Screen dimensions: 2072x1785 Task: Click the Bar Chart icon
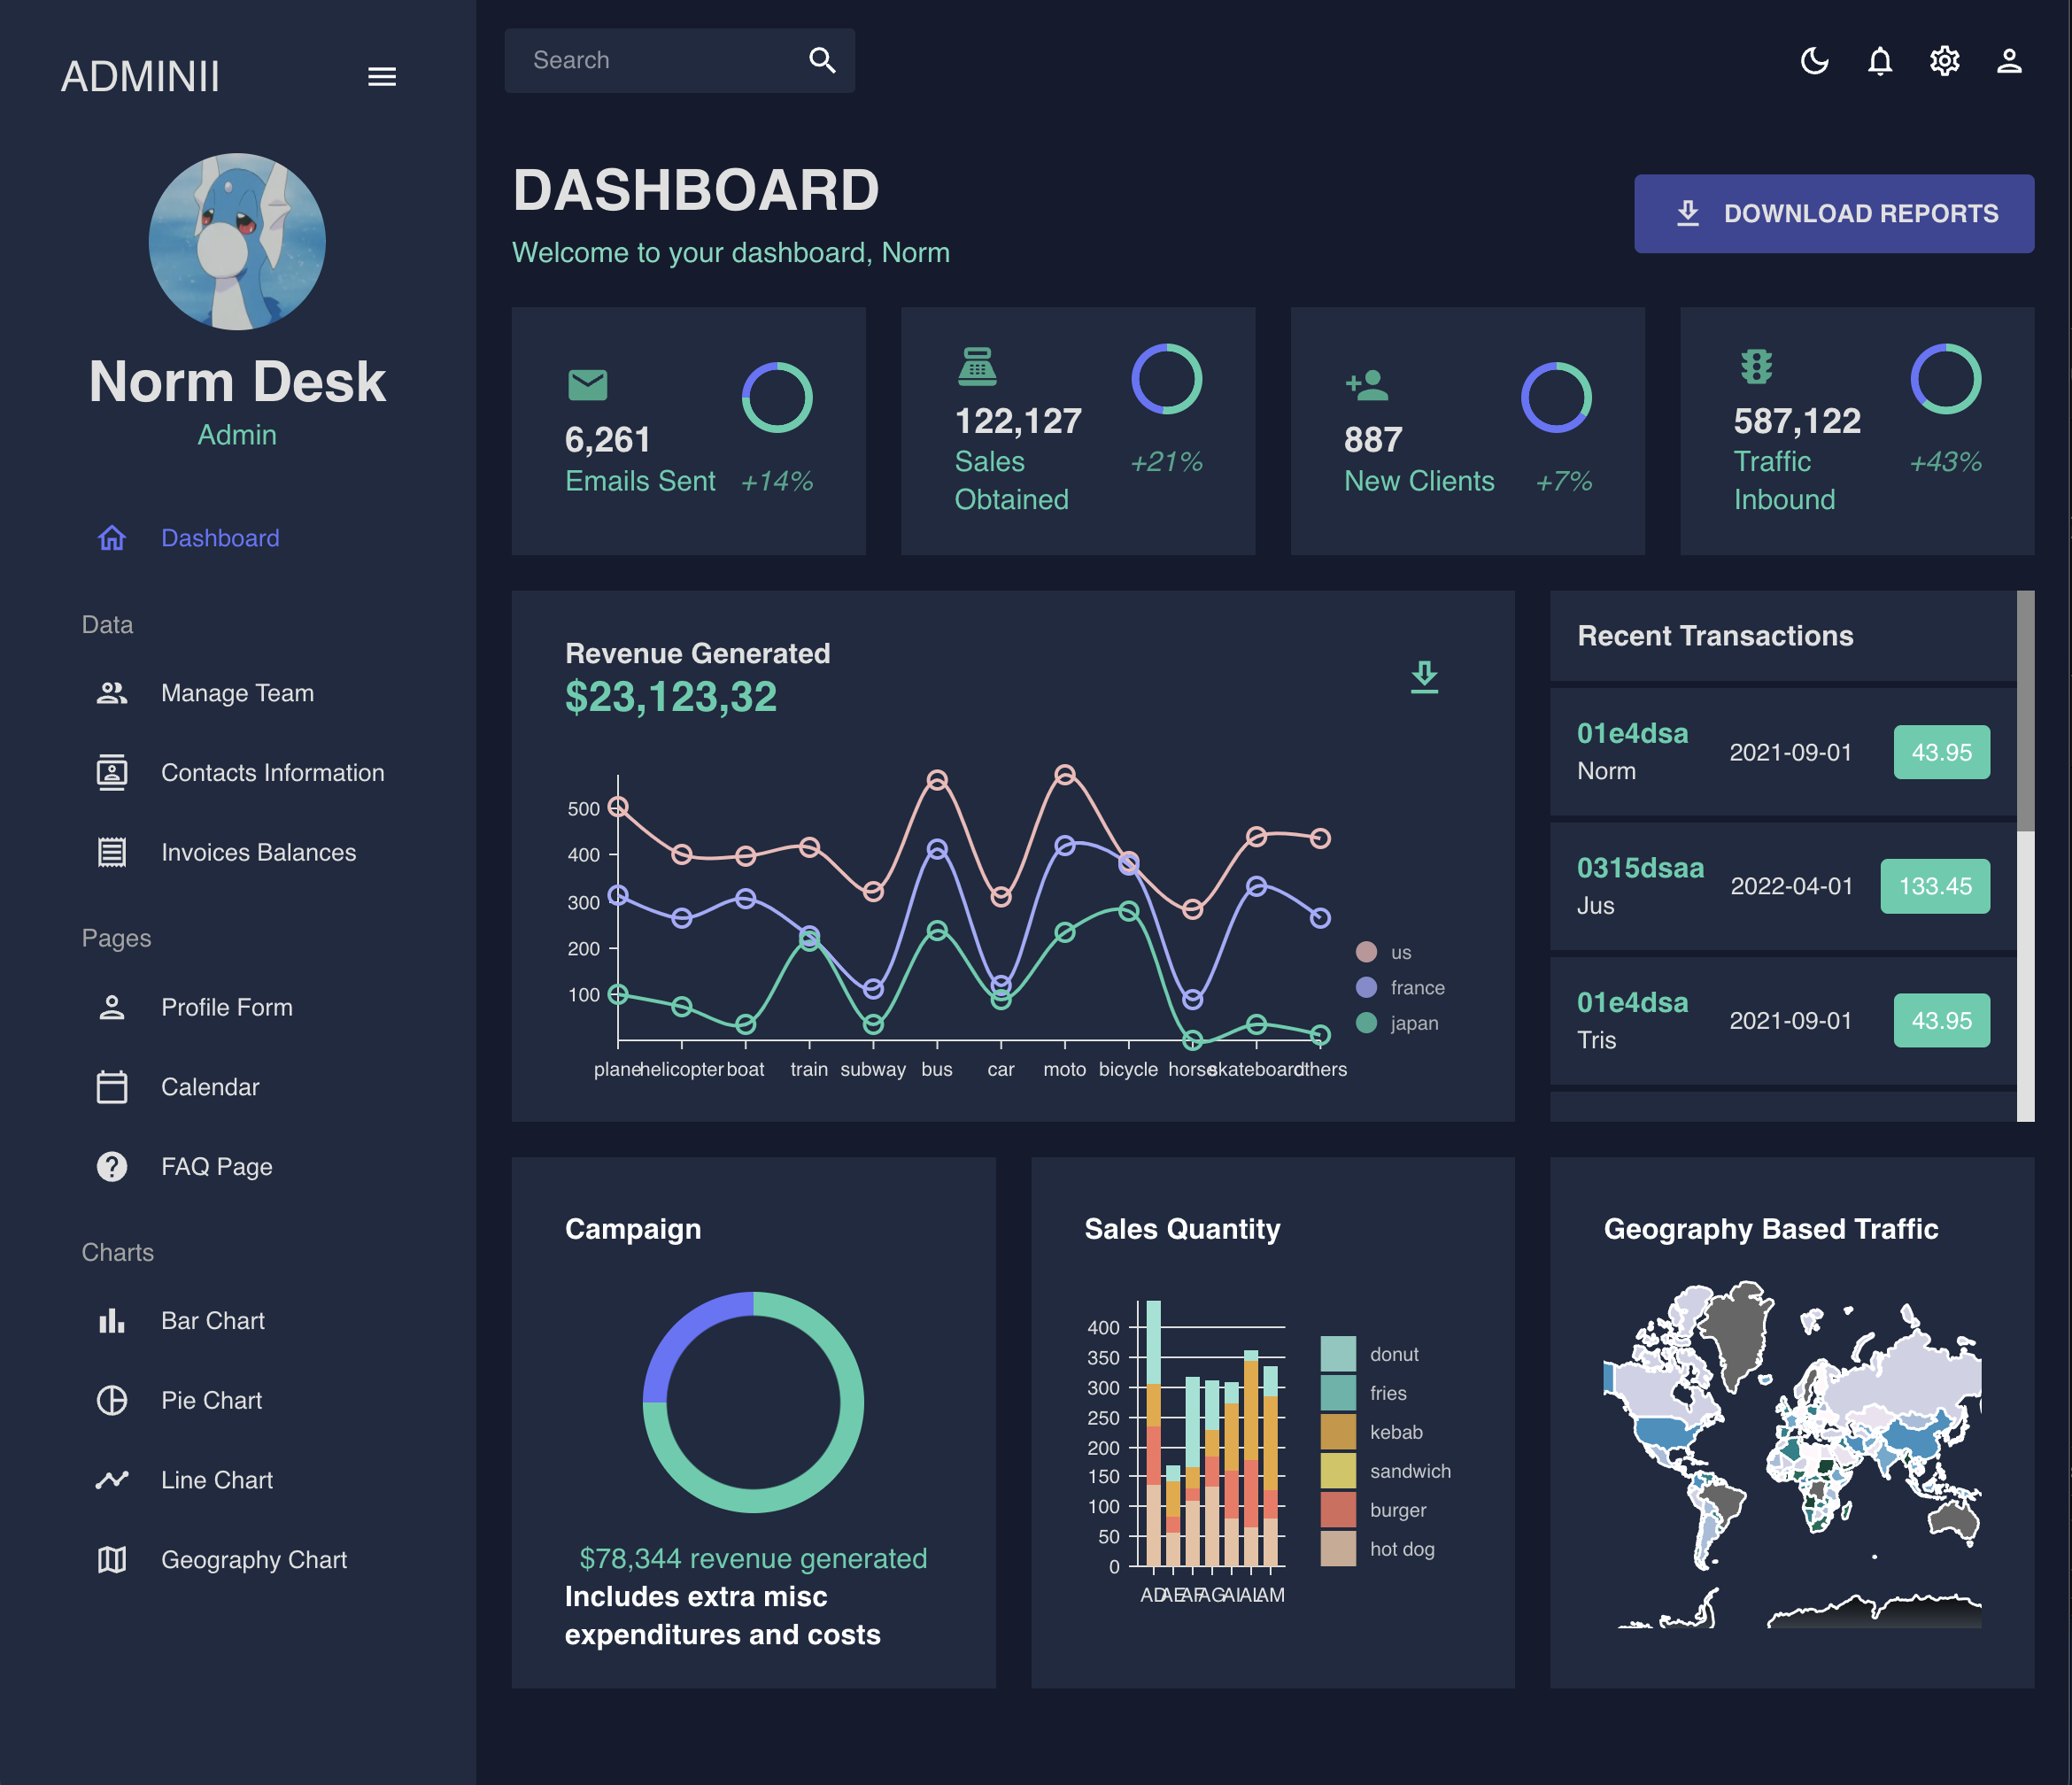[112, 1321]
